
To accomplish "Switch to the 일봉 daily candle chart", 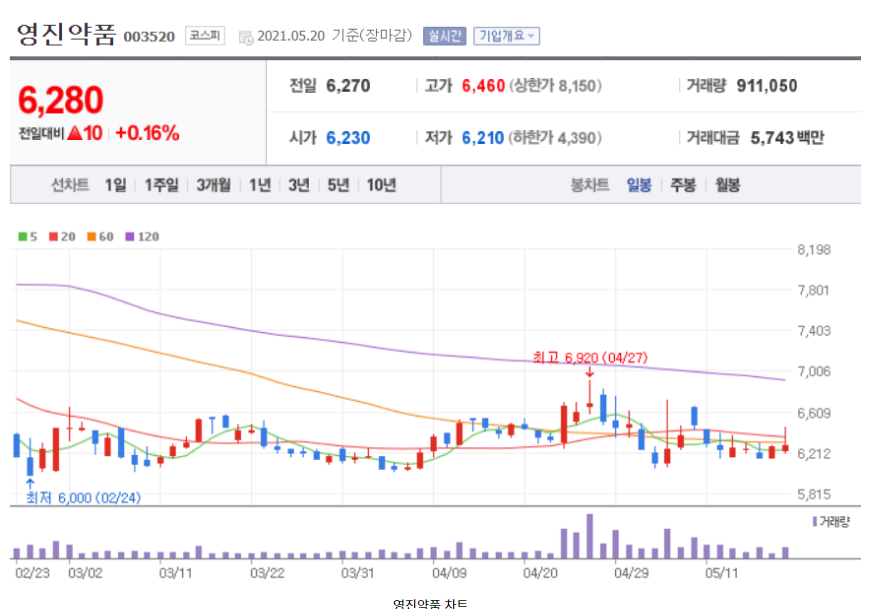I will click(639, 185).
